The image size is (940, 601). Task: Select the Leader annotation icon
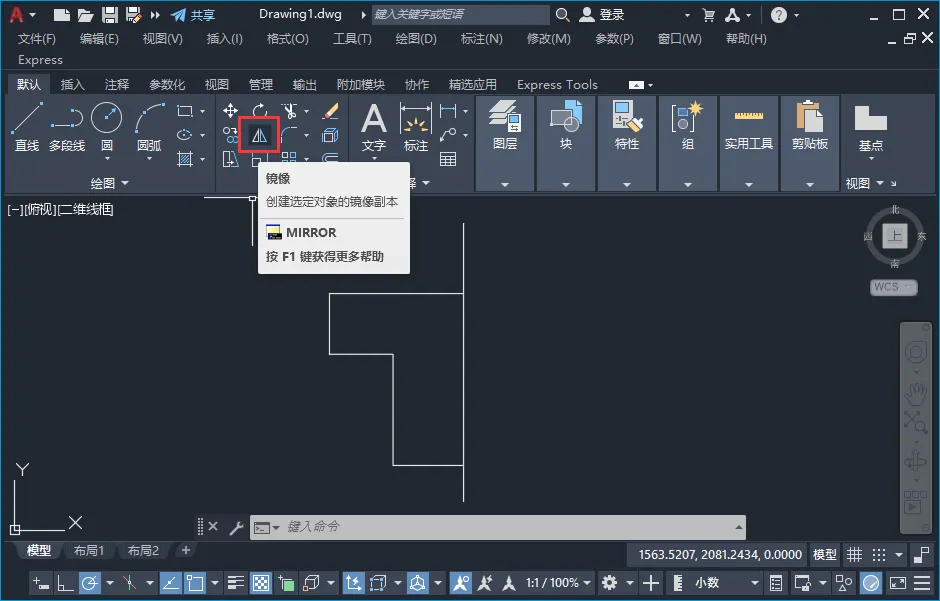click(x=448, y=135)
